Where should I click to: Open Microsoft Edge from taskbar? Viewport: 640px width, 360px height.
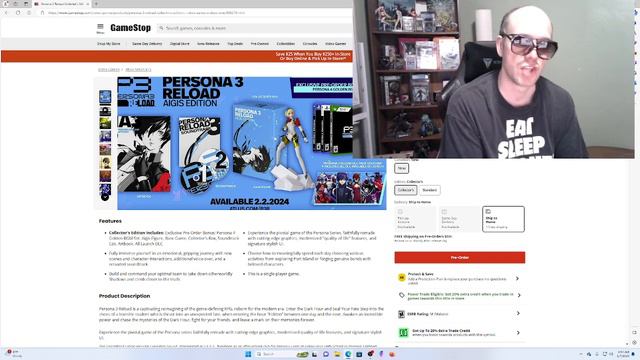pos(348,354)
